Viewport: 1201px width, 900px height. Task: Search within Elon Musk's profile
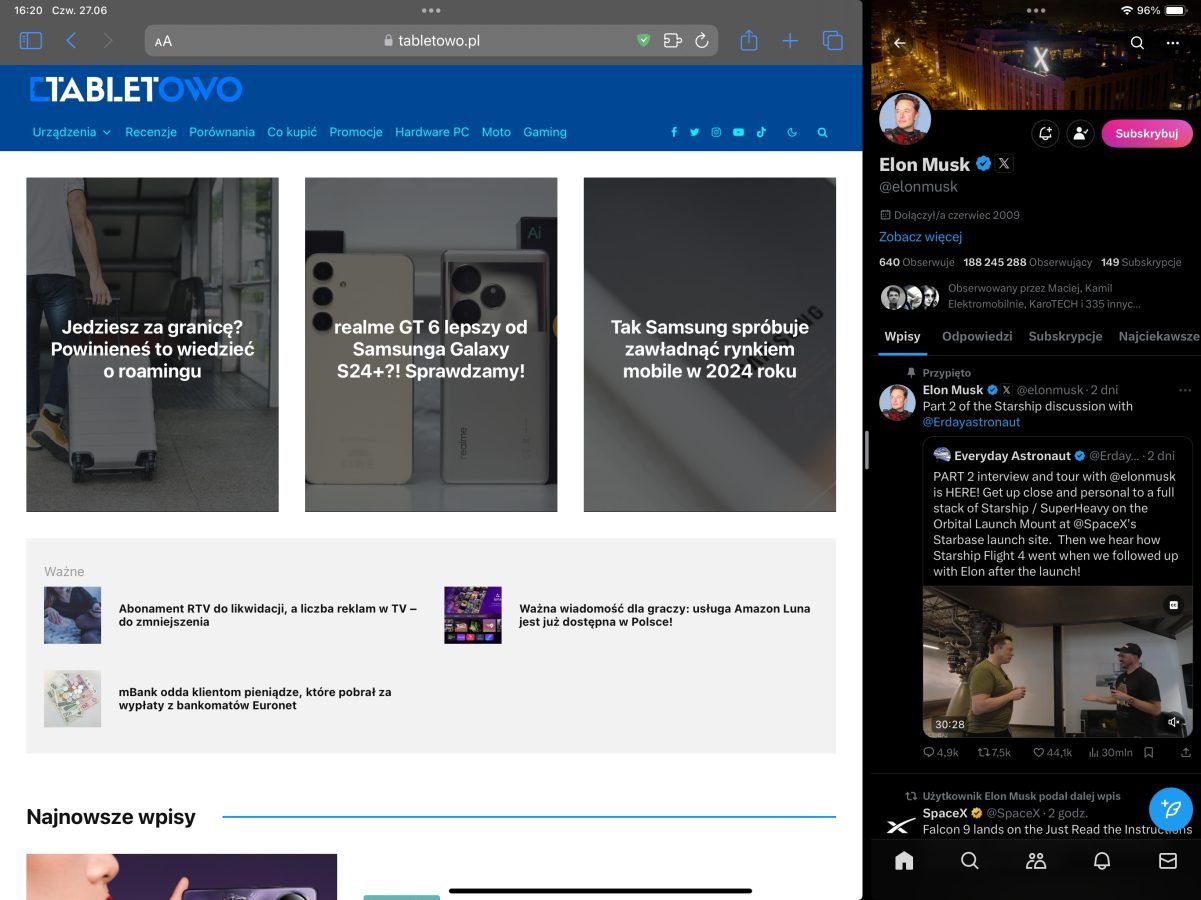[x=1137, y=43]
